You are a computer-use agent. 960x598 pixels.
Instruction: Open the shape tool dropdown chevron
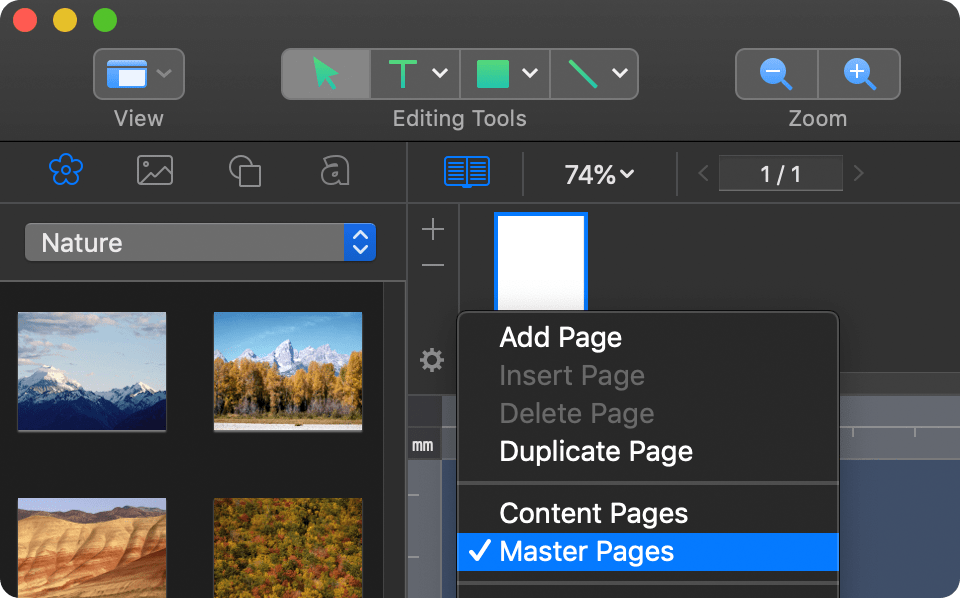point(531,73)
